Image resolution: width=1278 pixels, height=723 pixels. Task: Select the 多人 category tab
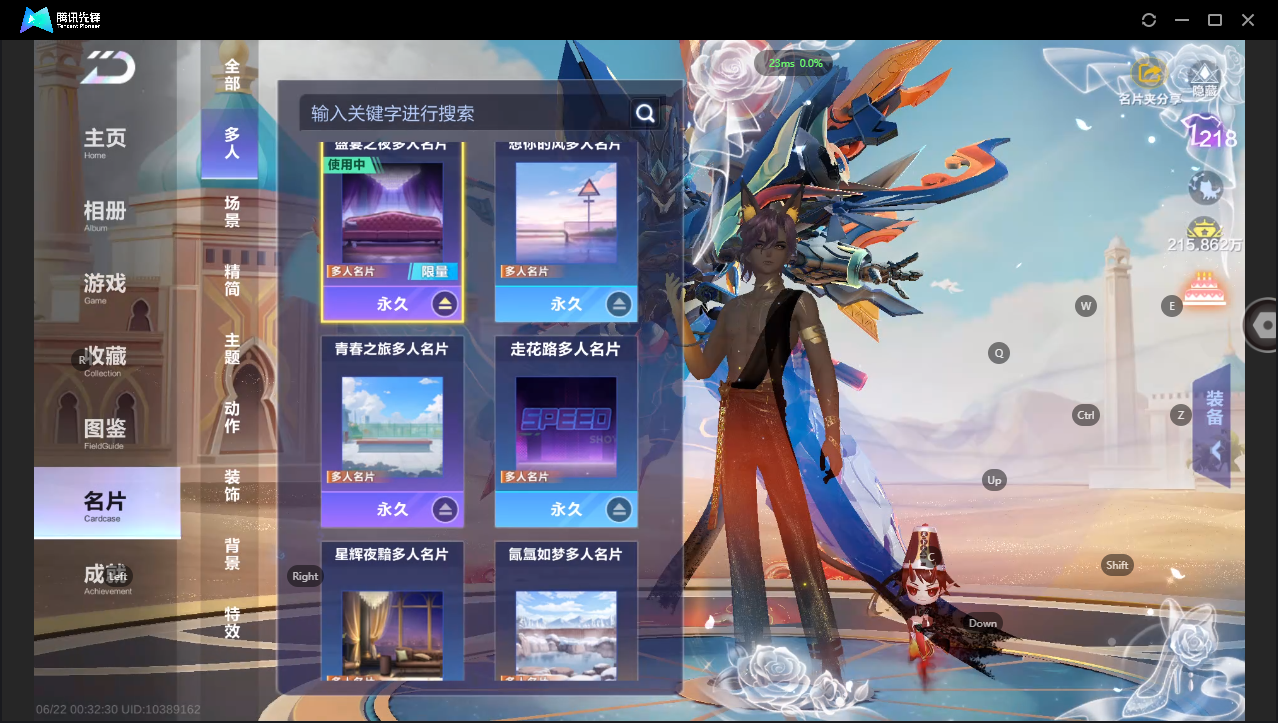click(x=231, y=143)
